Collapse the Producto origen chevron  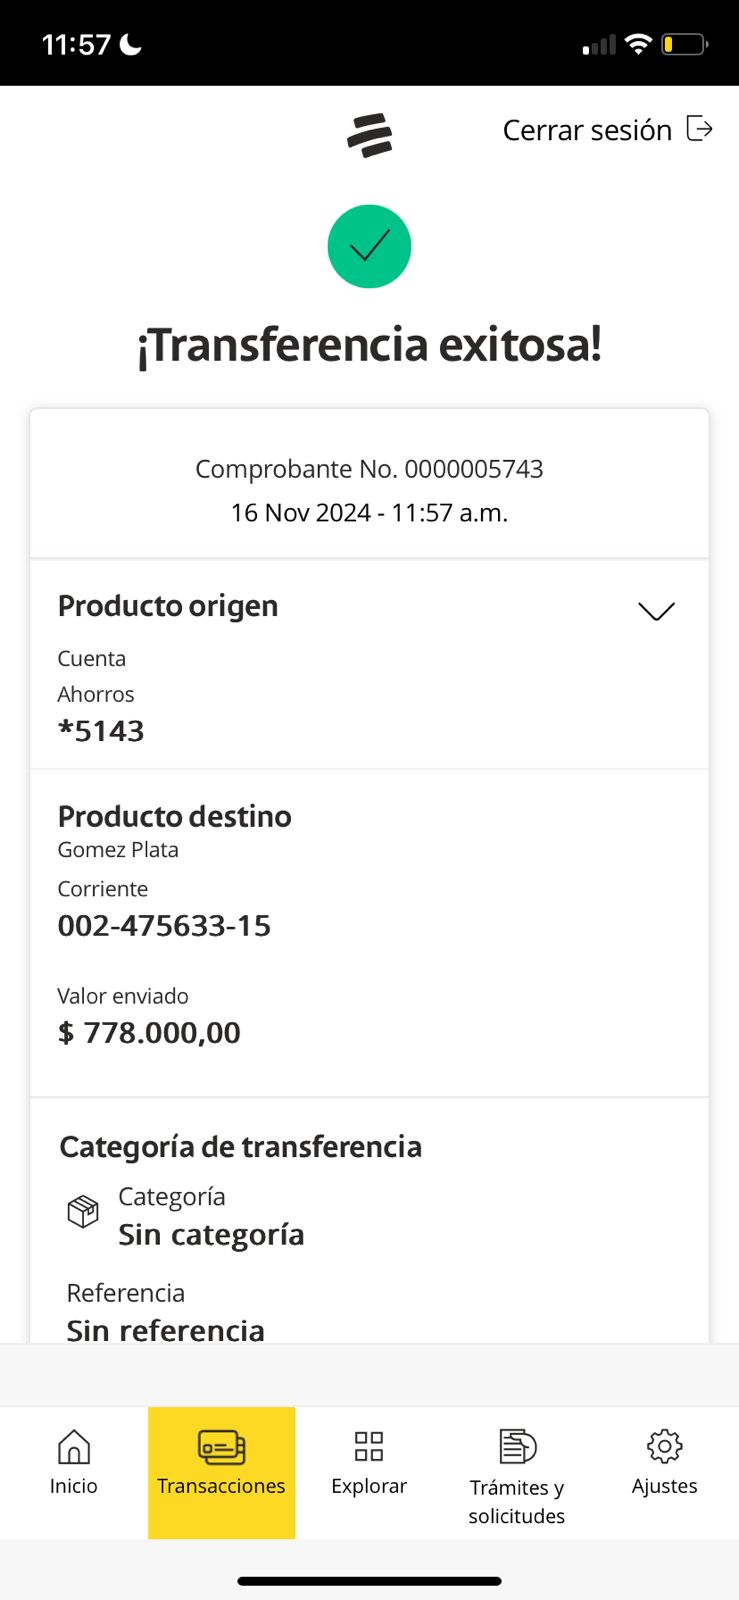point(656,611)
